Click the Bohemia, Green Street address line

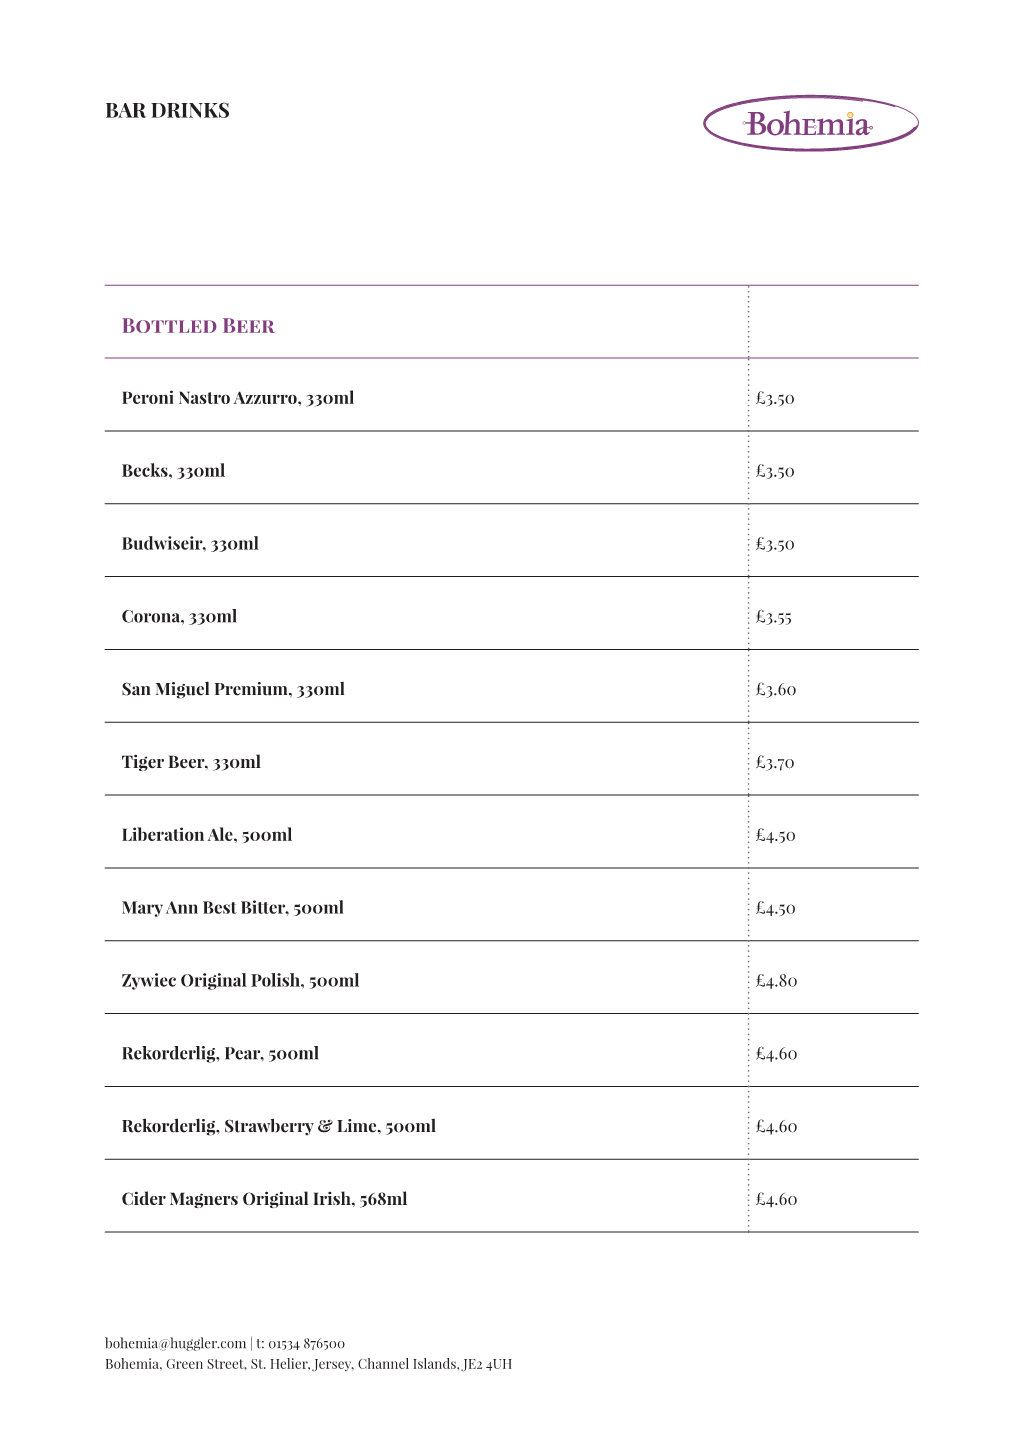point(308,1364)
